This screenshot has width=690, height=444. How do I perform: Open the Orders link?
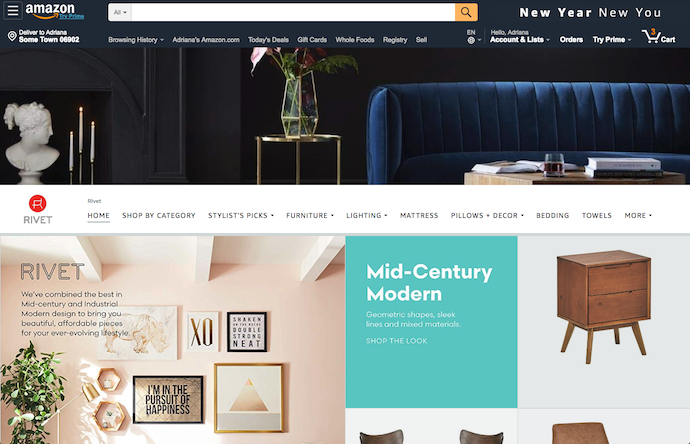click(571, 40)
